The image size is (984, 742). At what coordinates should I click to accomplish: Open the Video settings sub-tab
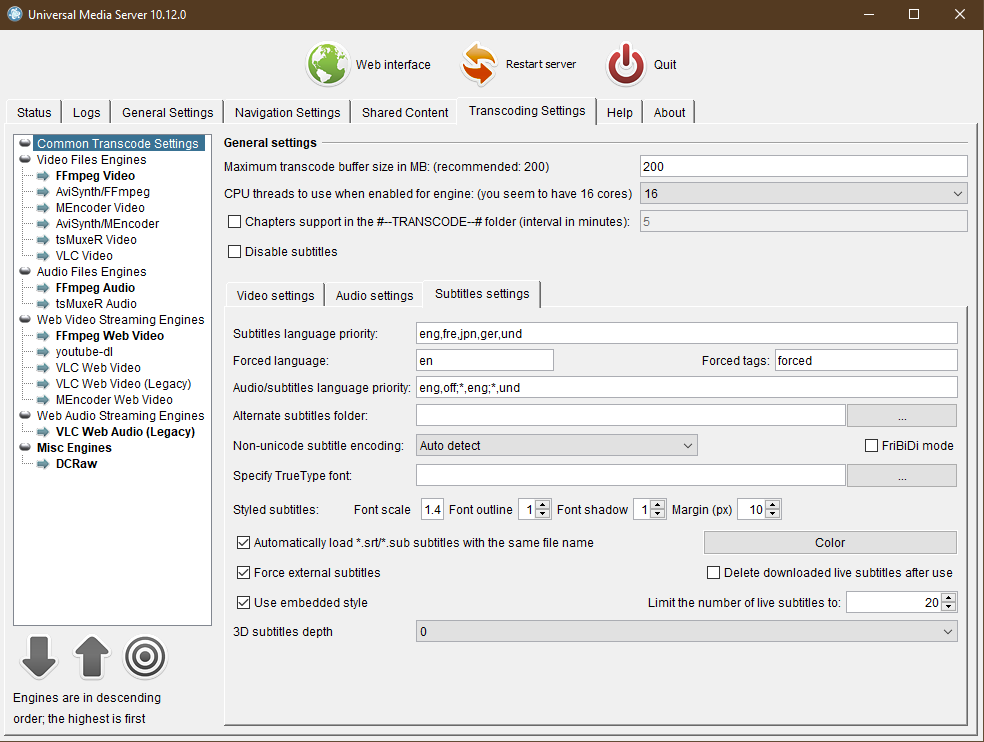coord(275,296)
